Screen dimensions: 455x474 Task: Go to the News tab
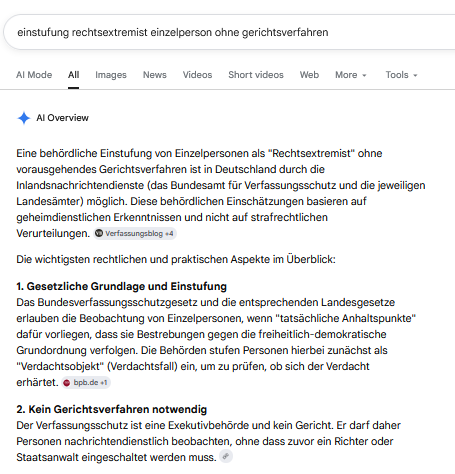155,75
